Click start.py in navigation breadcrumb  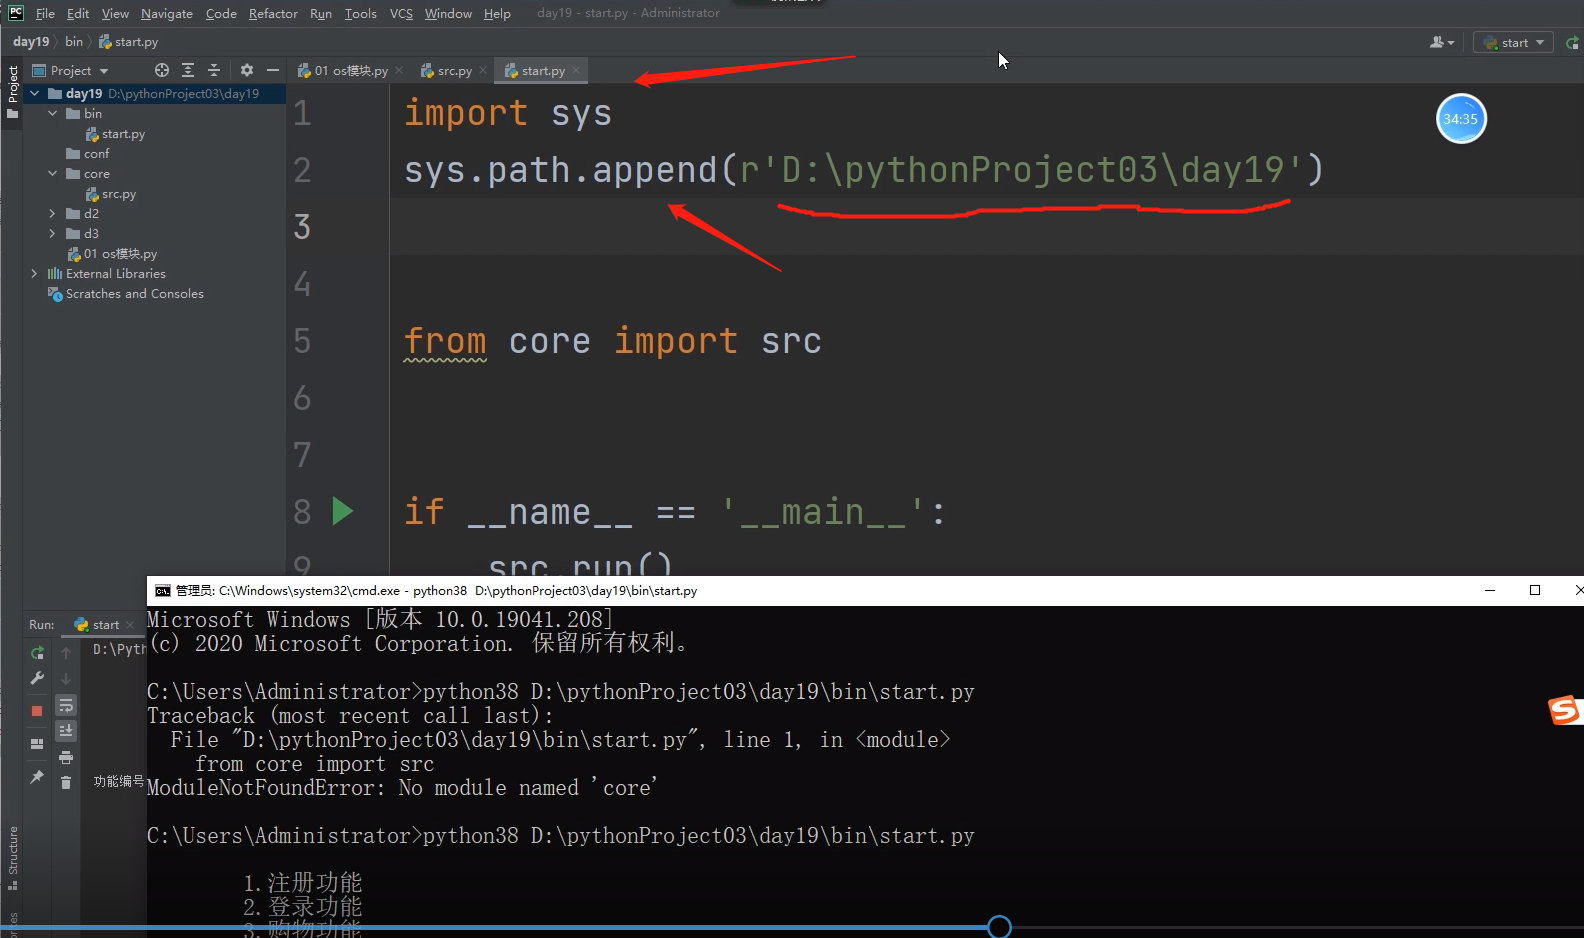(128, 41)
